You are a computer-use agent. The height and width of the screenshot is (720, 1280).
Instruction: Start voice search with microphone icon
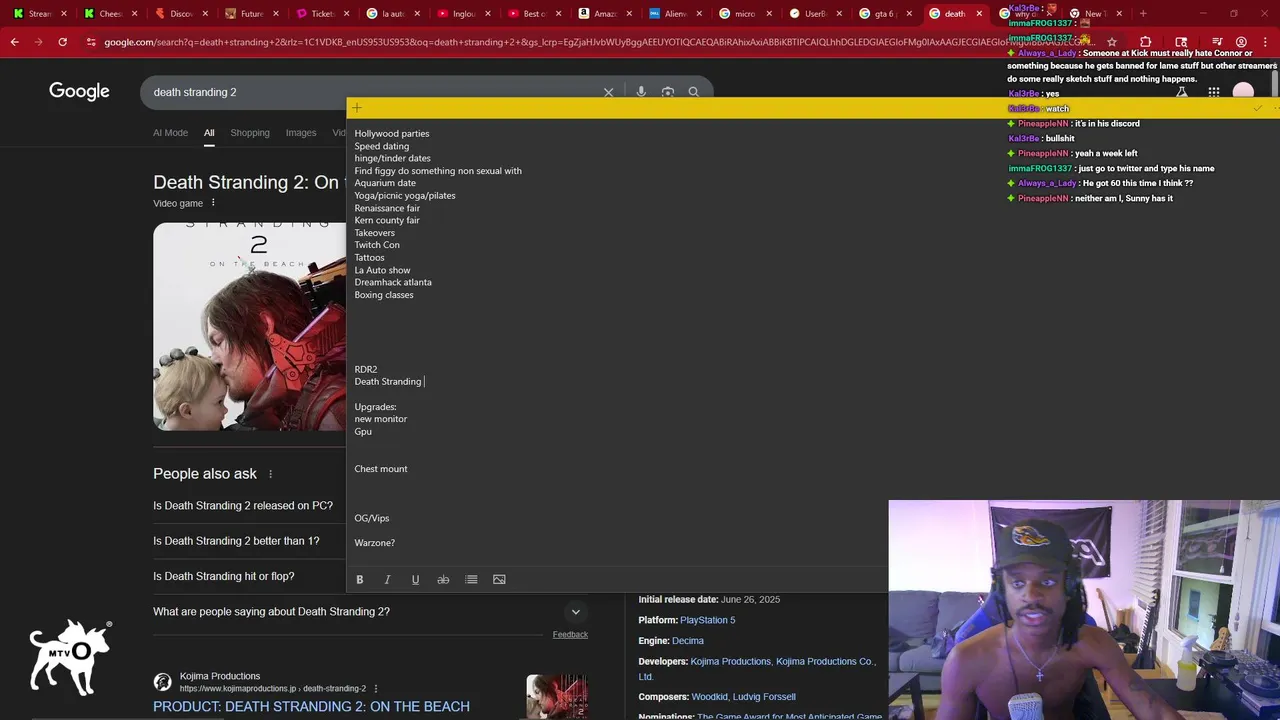click(x=641, y=92)
